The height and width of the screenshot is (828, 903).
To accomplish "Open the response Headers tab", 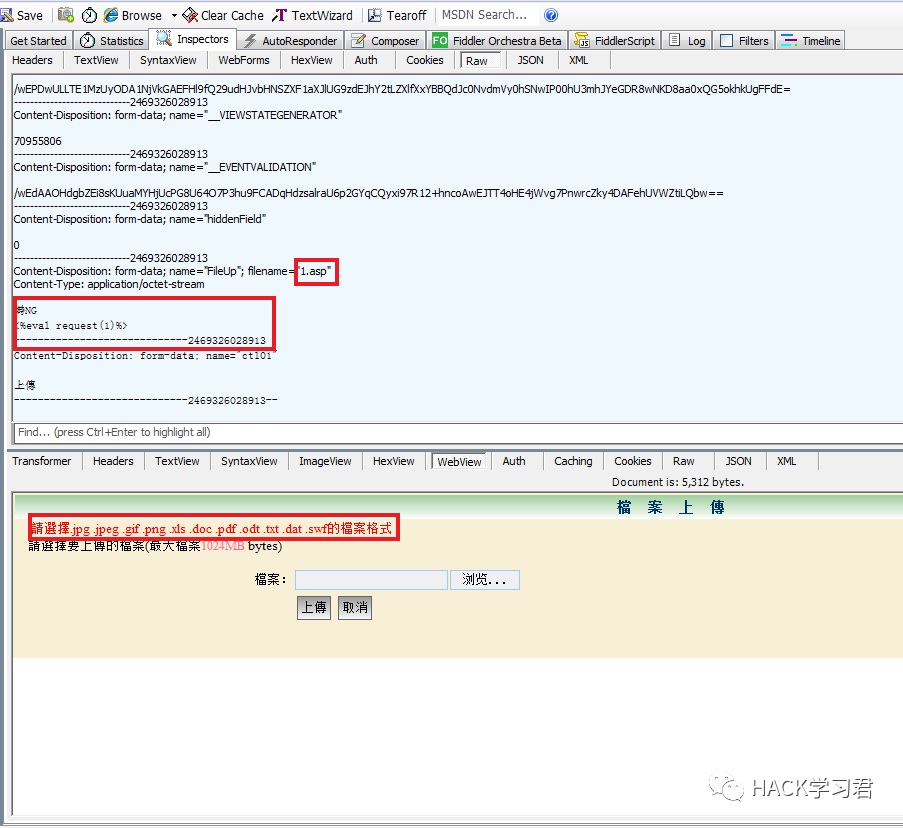I will (113, 461).
